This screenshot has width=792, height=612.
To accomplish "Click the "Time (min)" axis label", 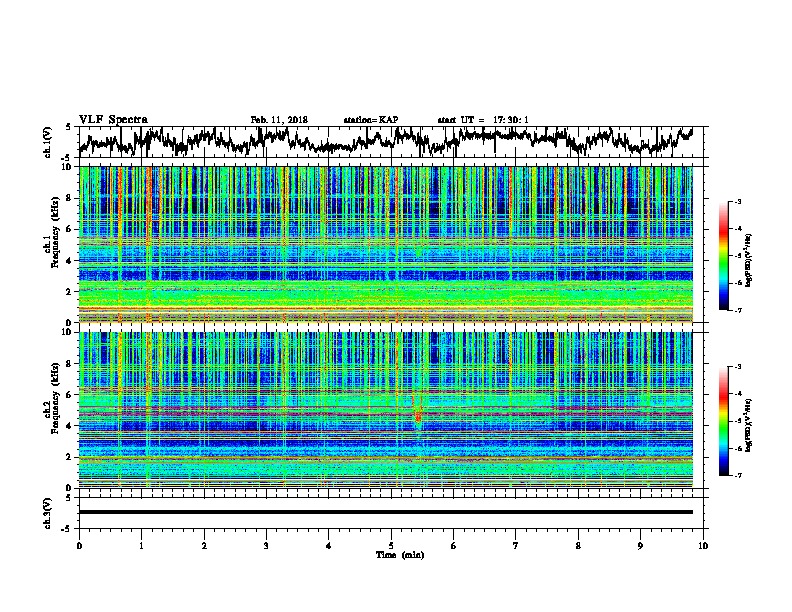I will (400, 555).
